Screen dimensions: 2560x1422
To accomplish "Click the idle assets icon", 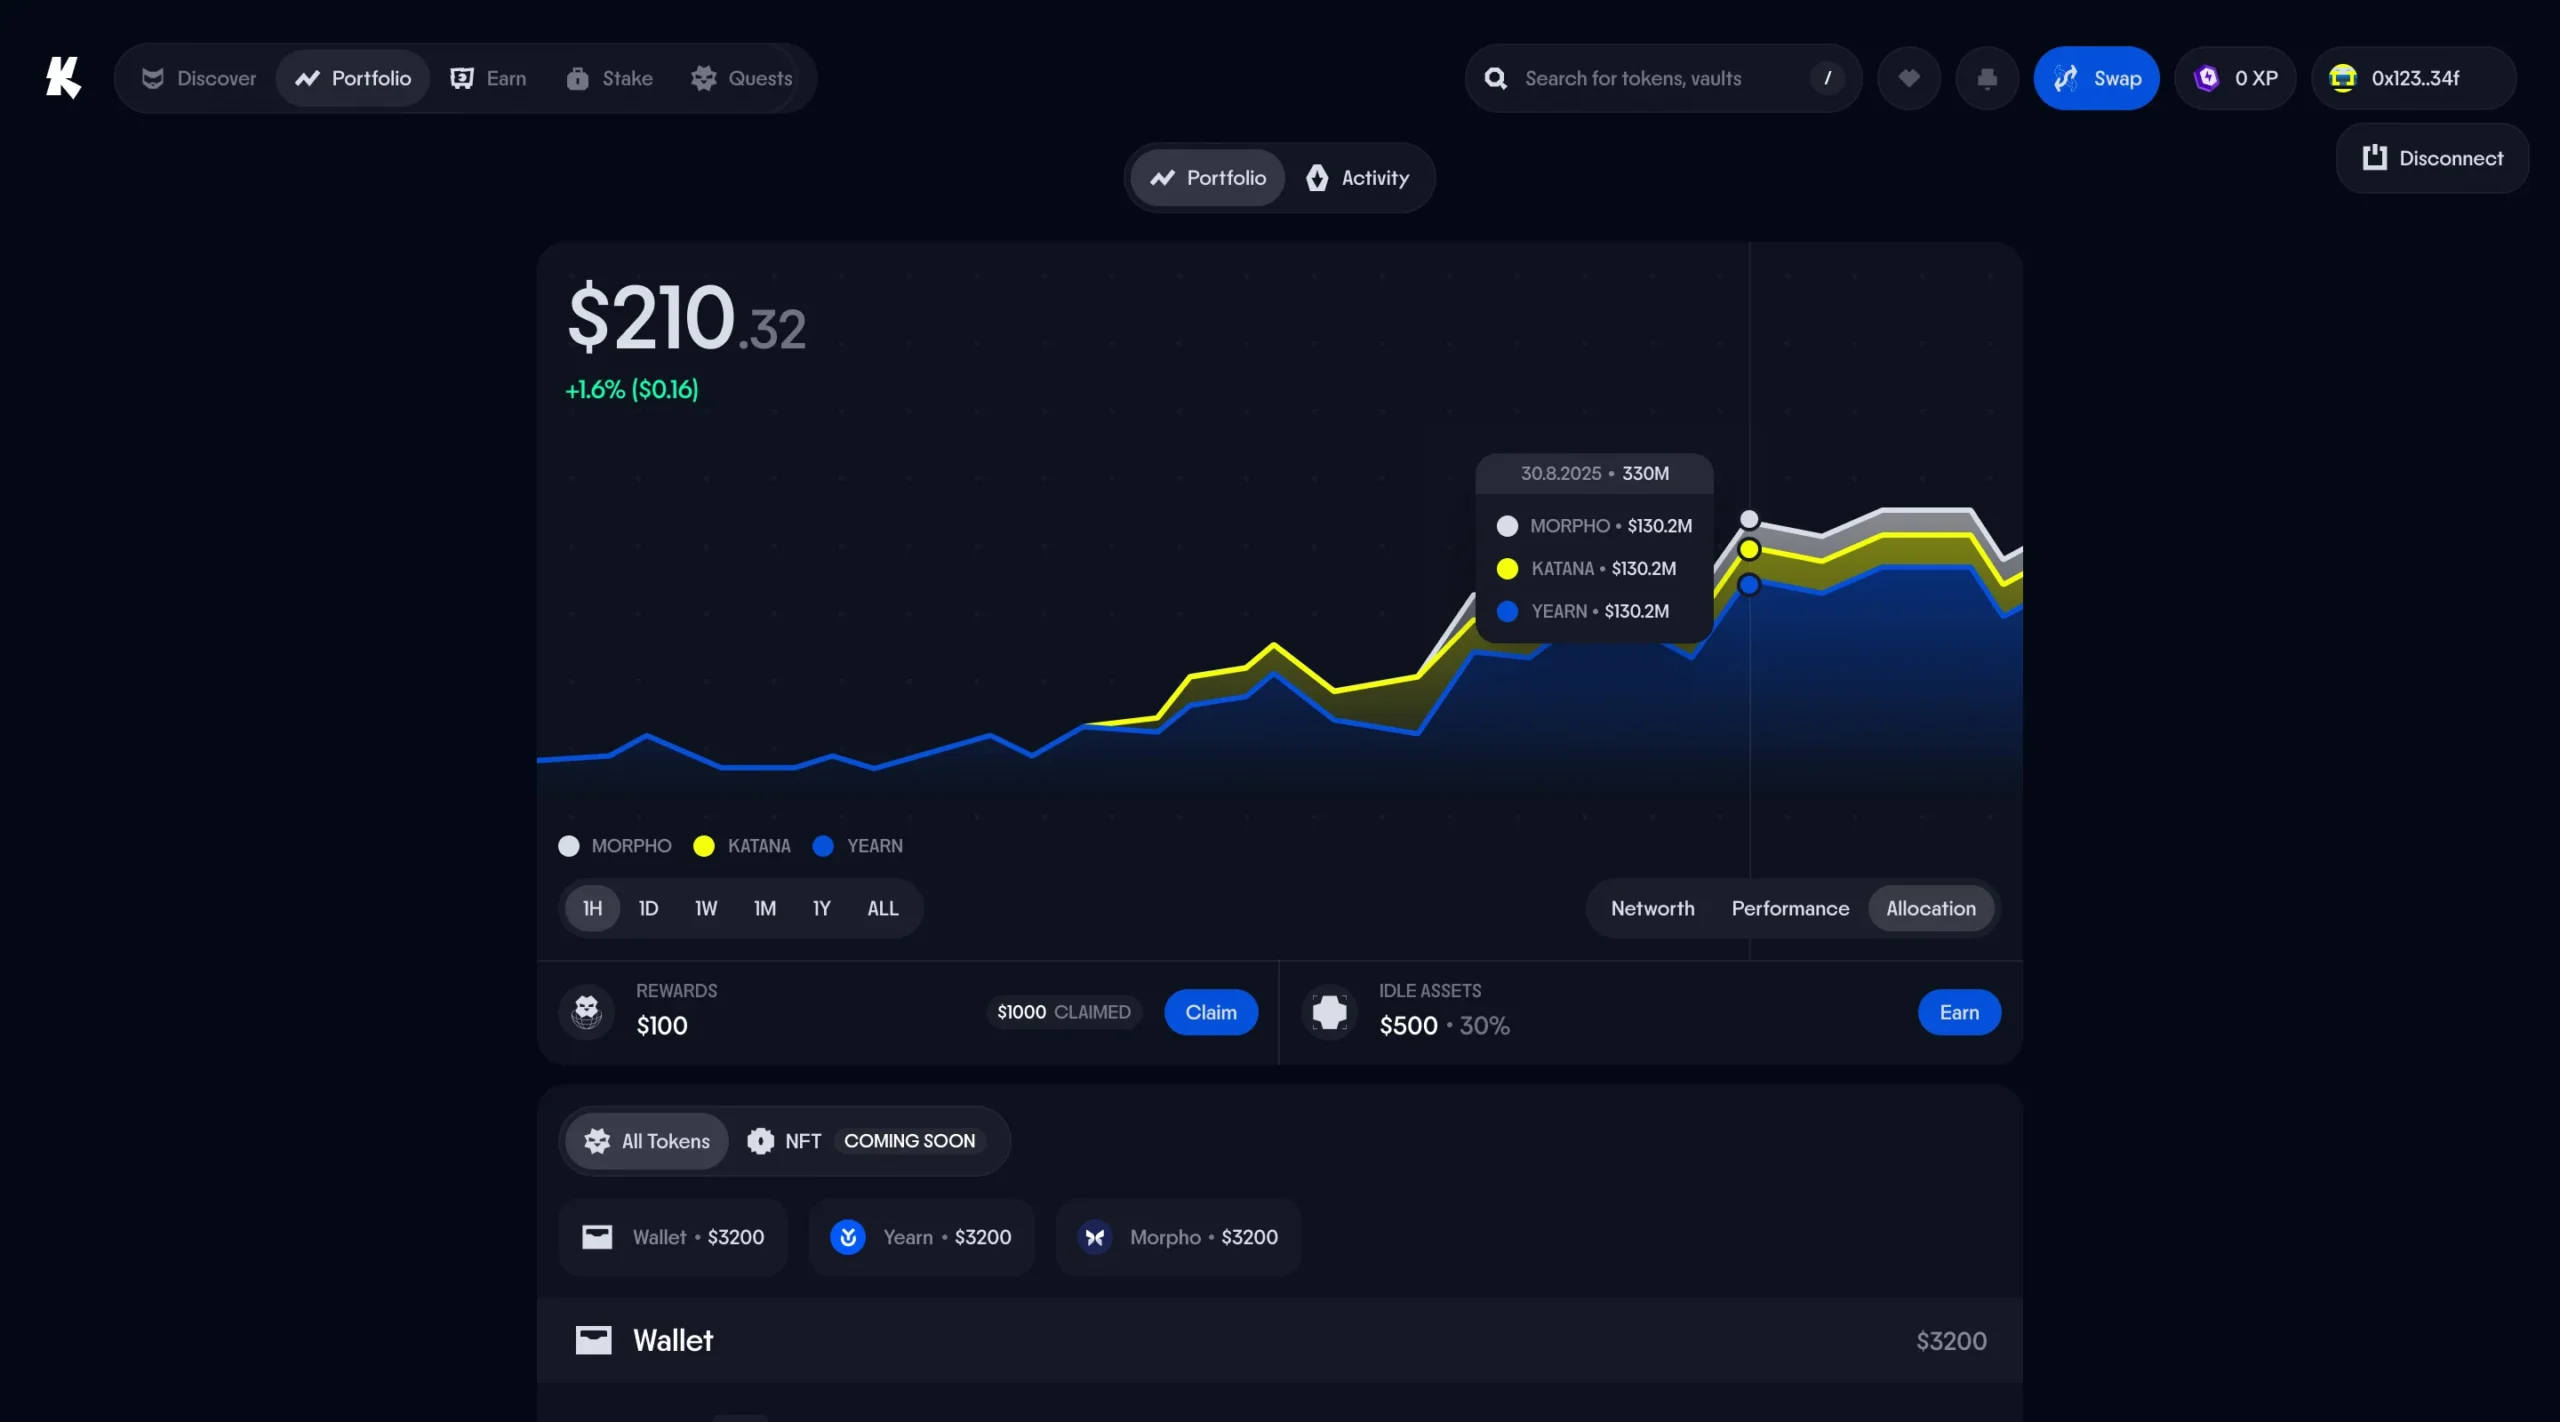I will coord(1329,1012).
